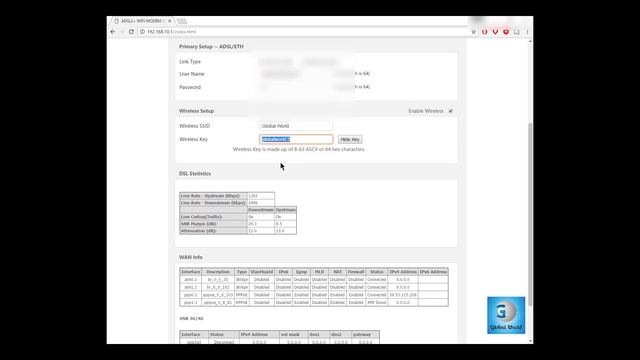Image resolution: width=640 pixels, height=360 pixels.
Task: Click the 'ppp1.1' interface cell
Action: (191, 302)
